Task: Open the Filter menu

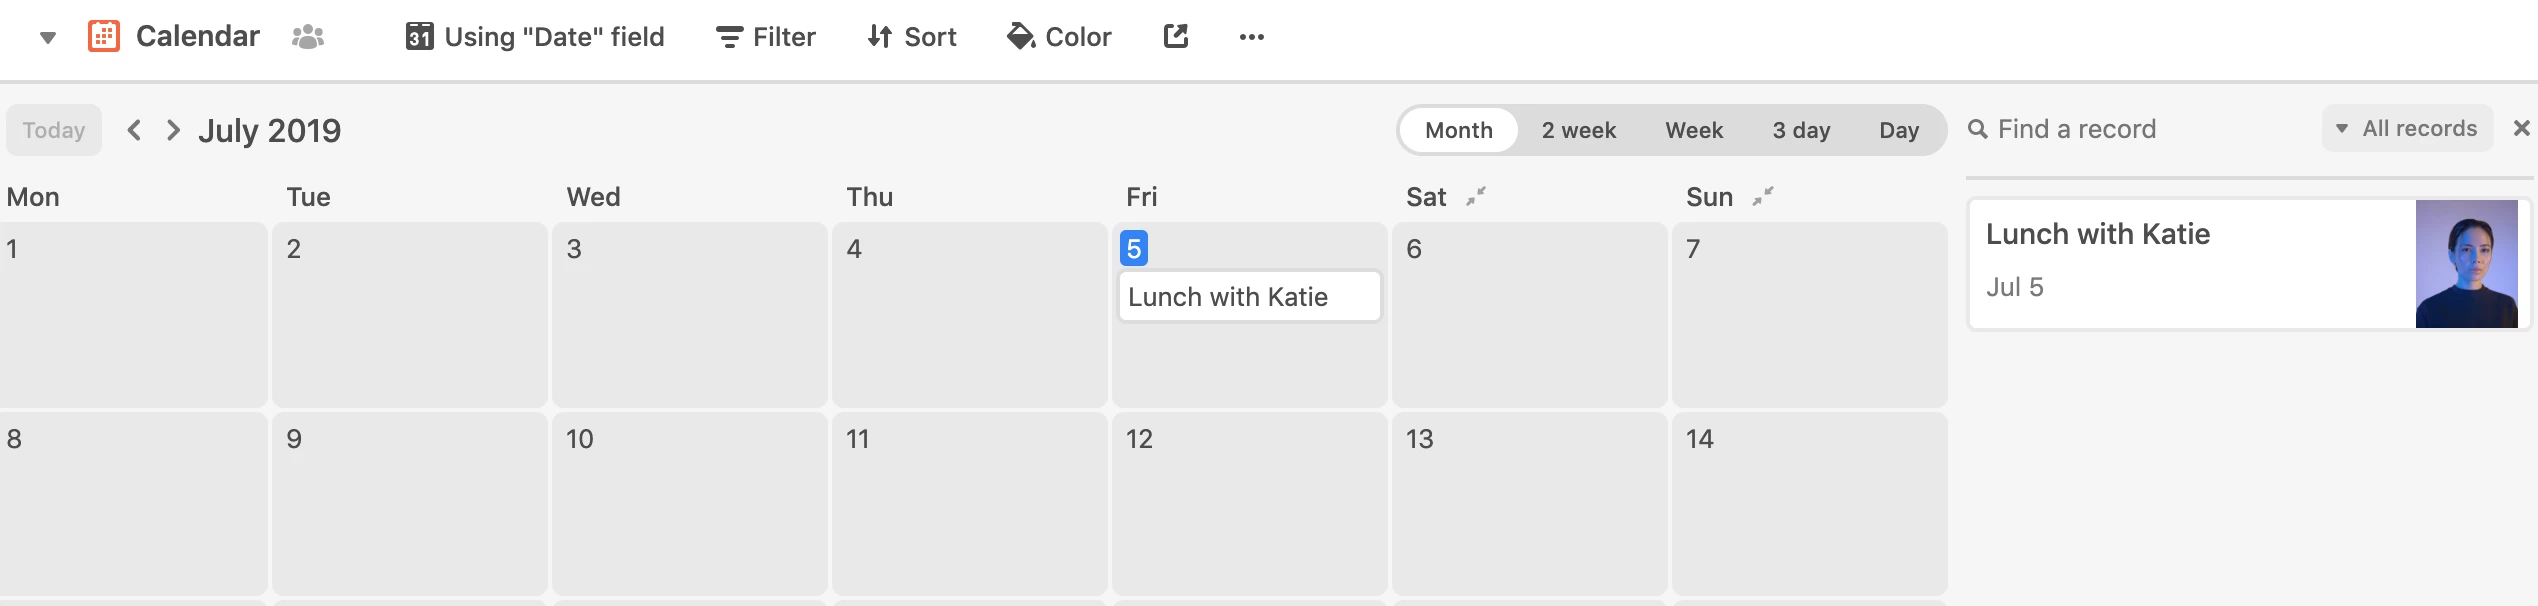Action: pos(766,37)
